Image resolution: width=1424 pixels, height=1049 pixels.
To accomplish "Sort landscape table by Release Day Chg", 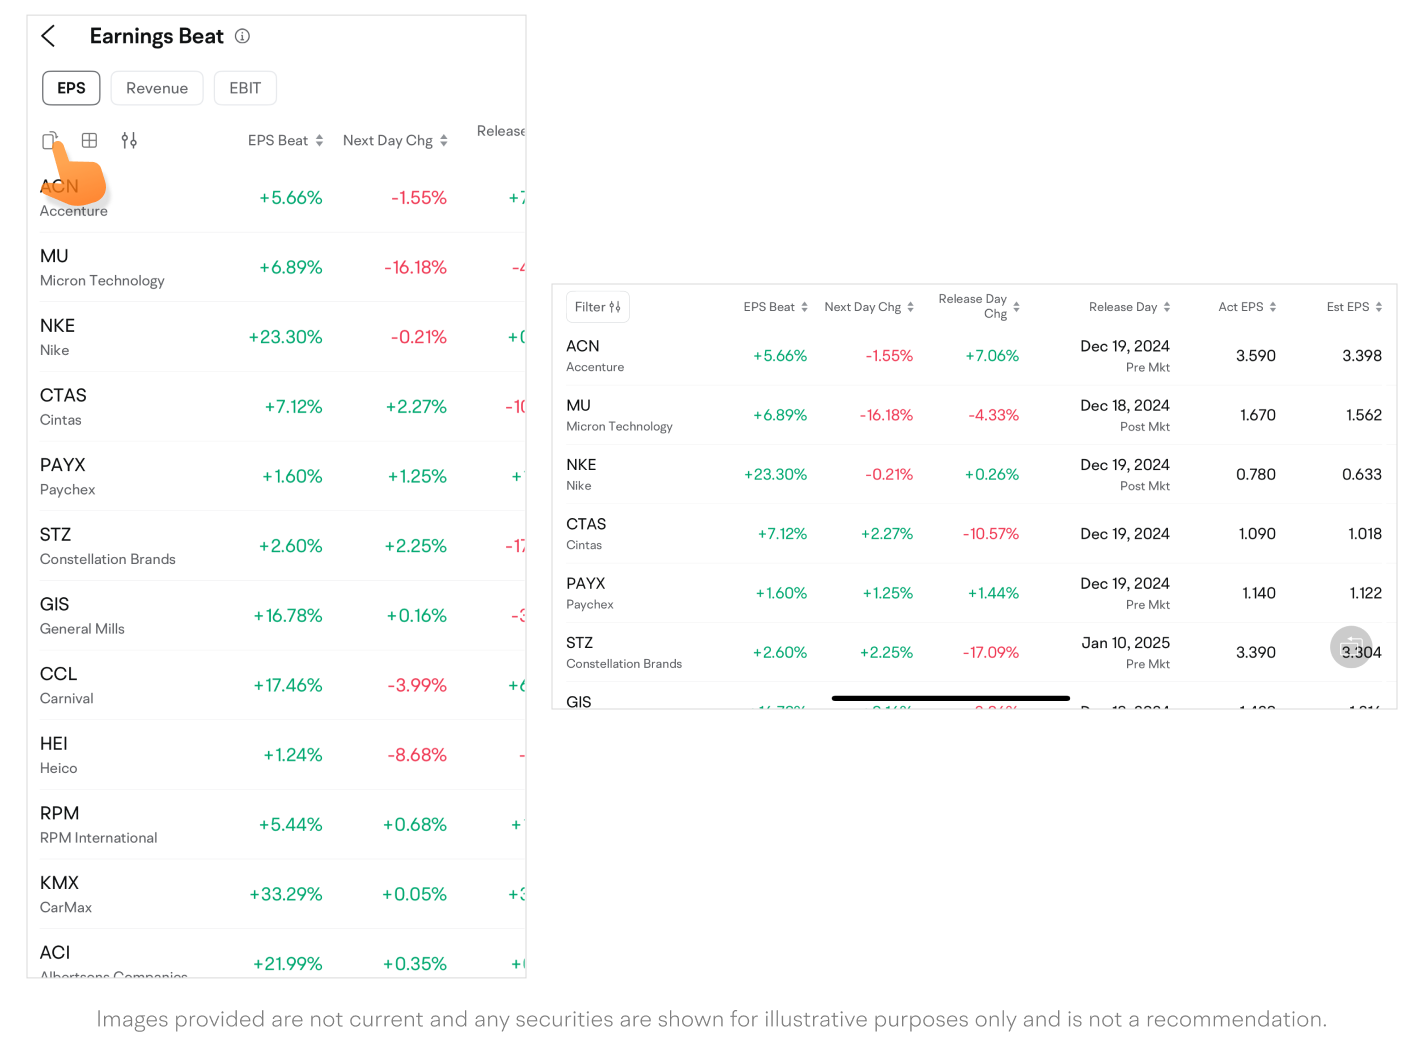I will tap(978, 307).
